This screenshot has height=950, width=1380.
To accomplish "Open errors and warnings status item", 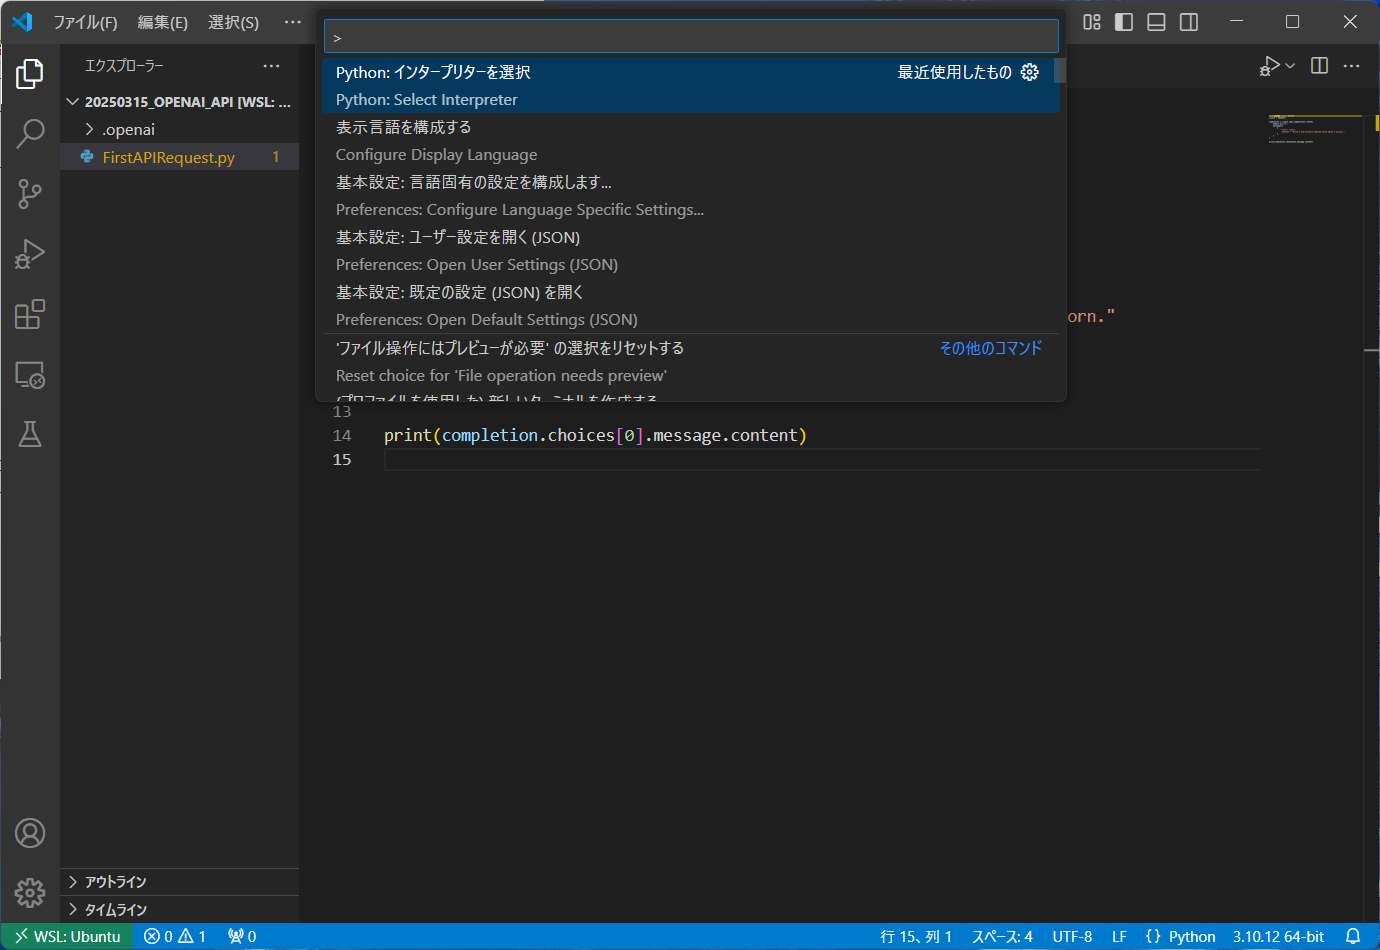I will 175,937.
